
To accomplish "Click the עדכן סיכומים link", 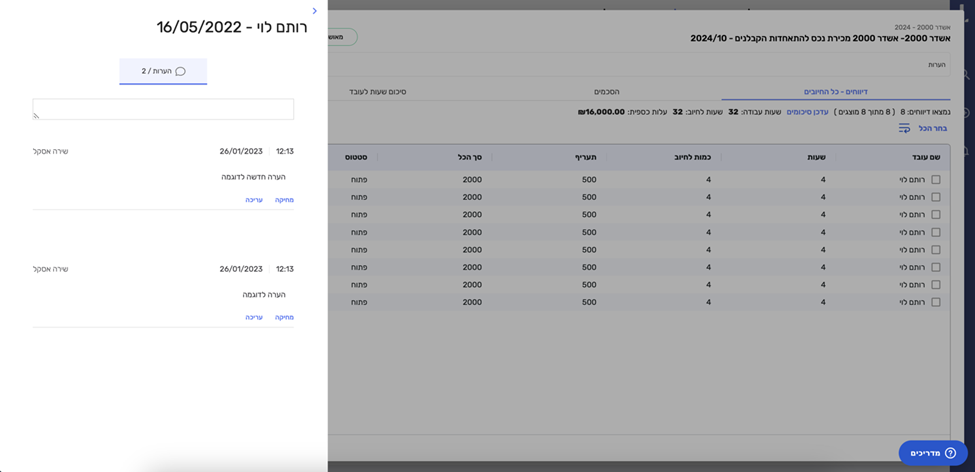I will click(x=807, y=112).
